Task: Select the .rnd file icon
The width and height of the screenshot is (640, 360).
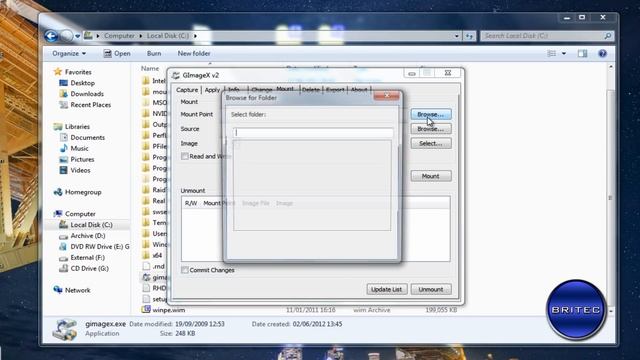Action: [x=146, y=266]
